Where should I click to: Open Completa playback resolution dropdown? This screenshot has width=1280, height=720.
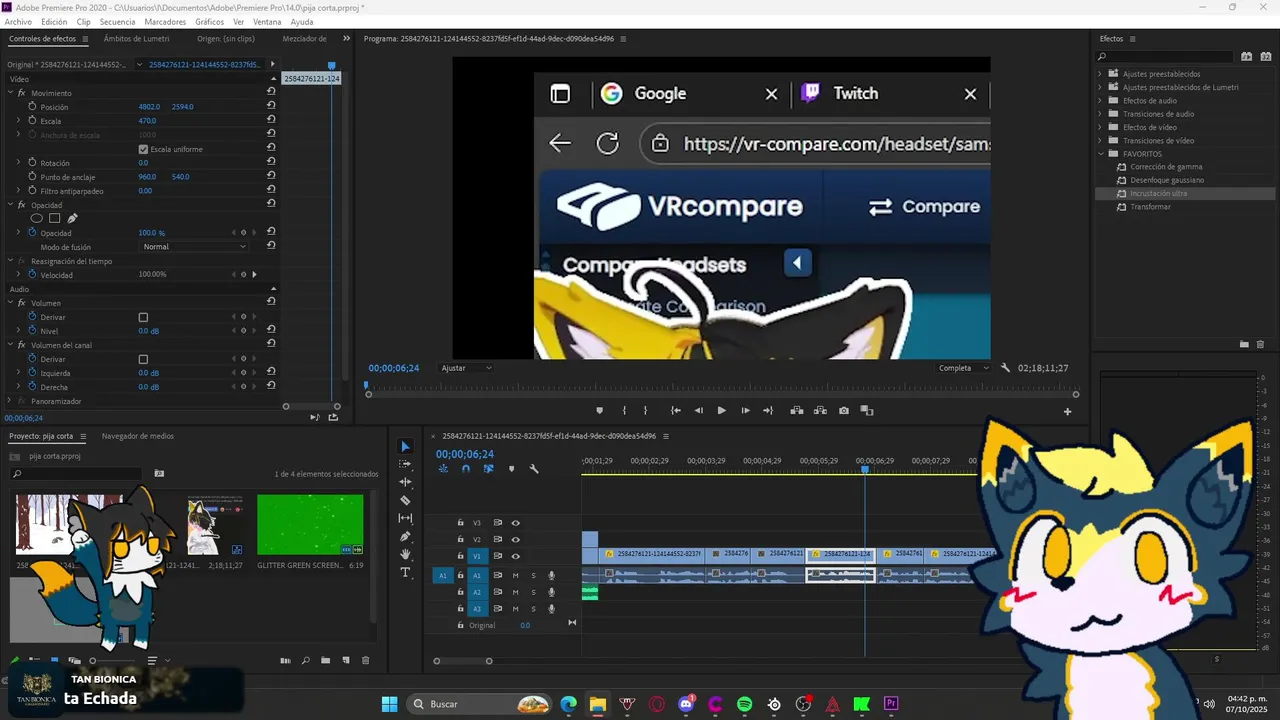click(961, 368)
